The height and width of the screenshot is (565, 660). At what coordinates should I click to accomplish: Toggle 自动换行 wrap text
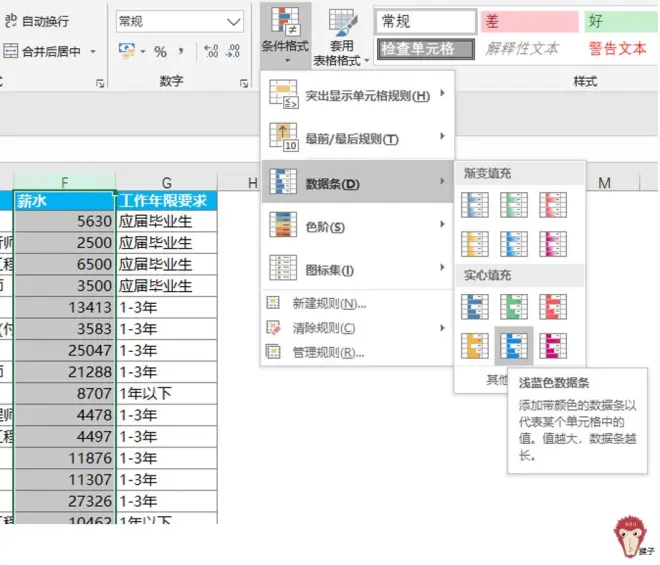pyautogui.click(x=37, y=21)
